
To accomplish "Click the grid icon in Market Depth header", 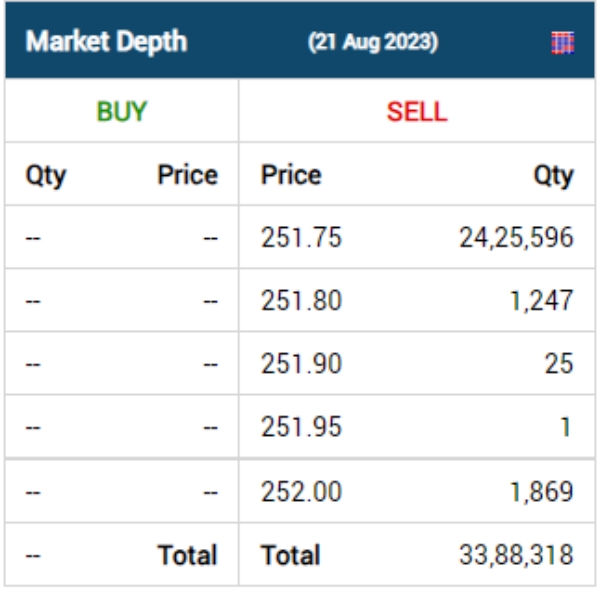I will click(563, 43).
